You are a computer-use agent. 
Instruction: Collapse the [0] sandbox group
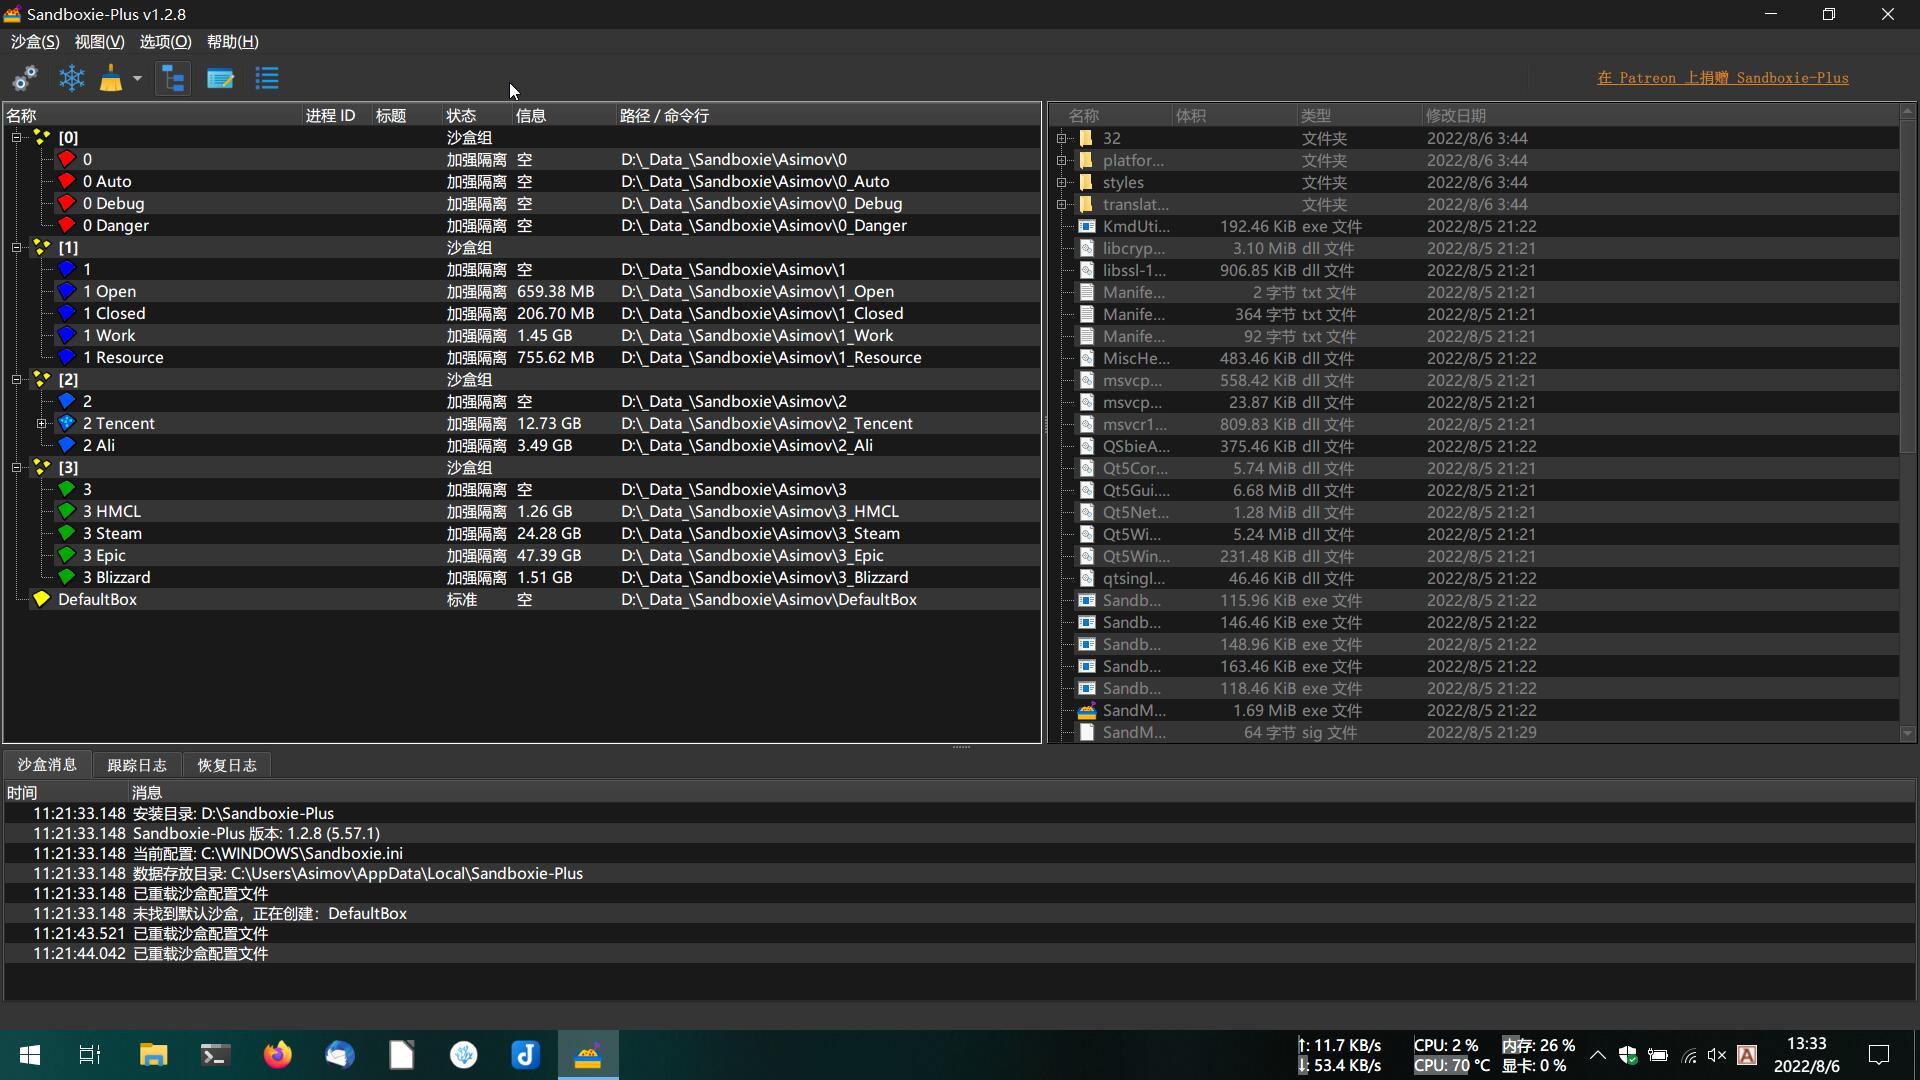tap(16, 138)
